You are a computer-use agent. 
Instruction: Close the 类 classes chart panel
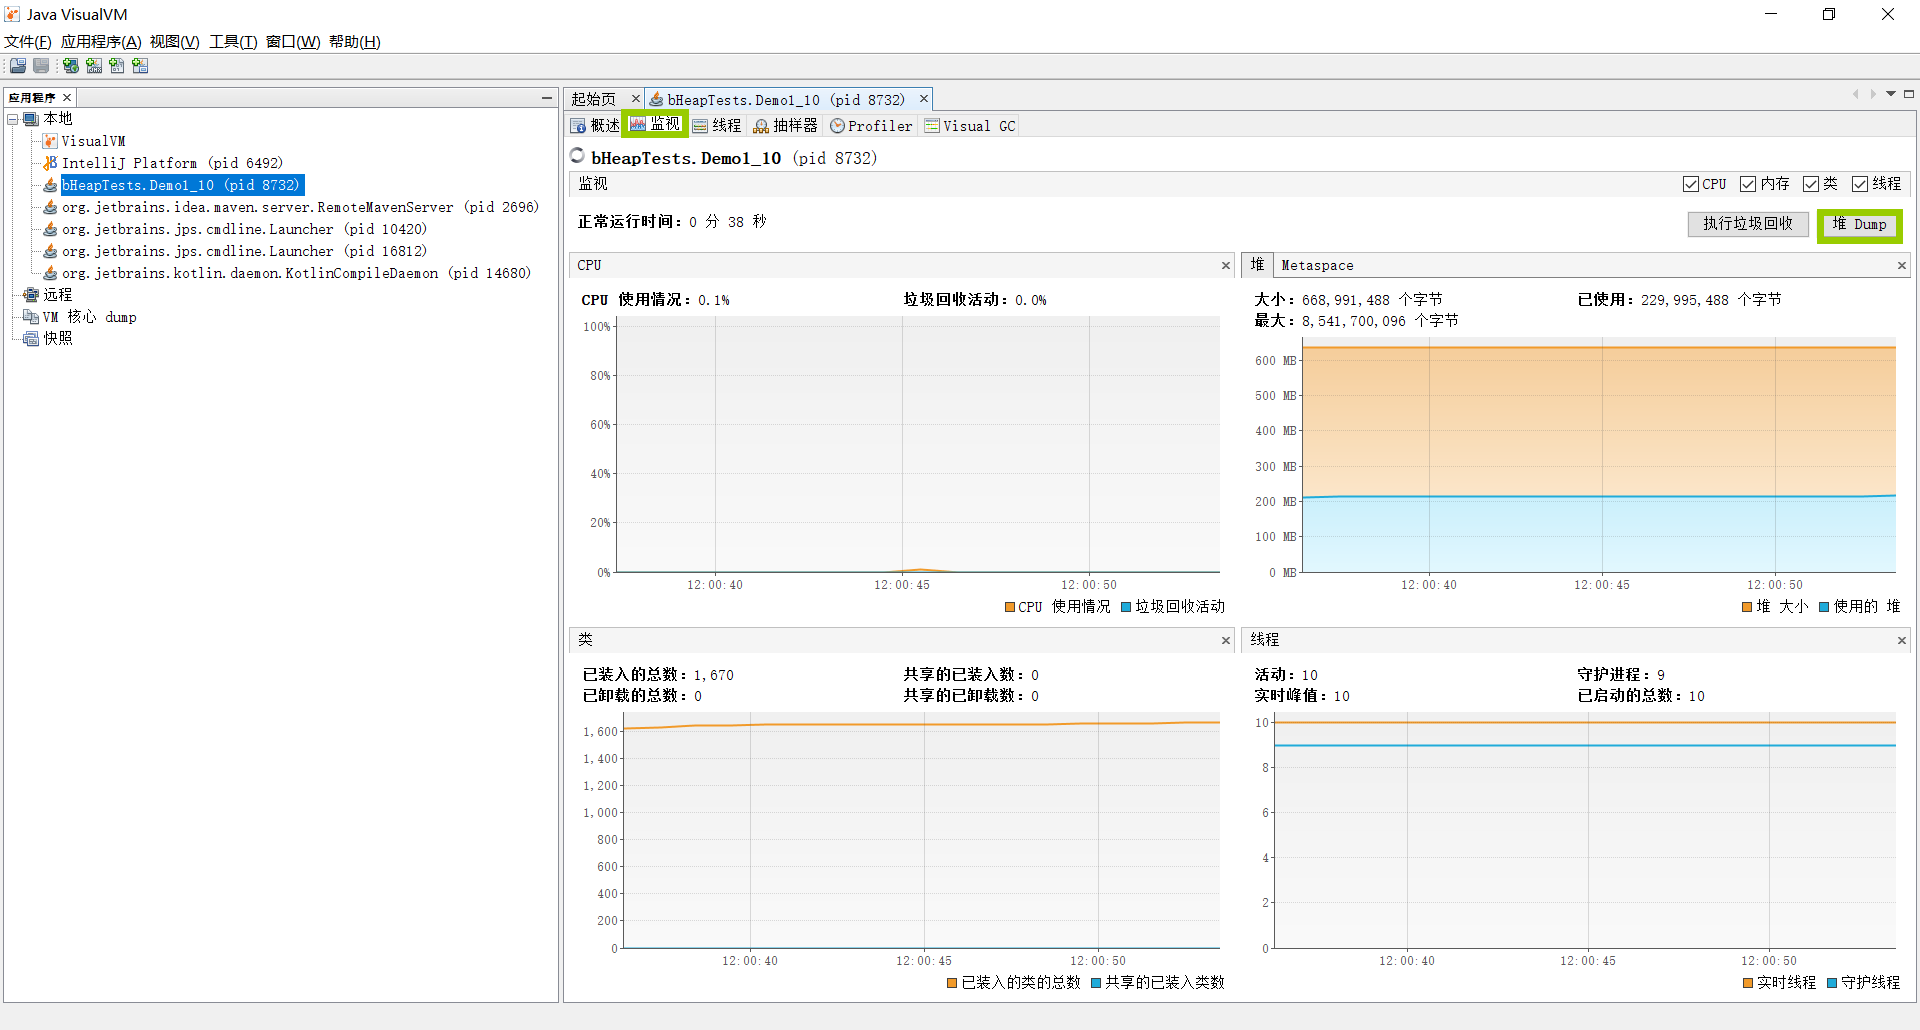1226,641
